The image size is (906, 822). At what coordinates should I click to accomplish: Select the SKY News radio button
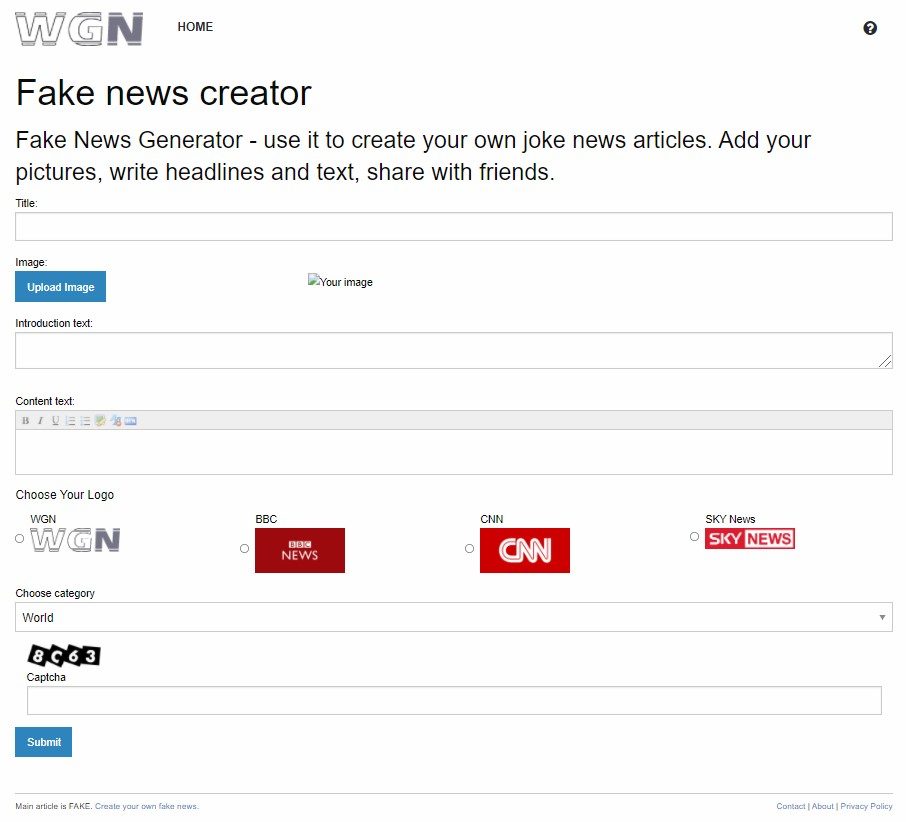click(695, 537)
